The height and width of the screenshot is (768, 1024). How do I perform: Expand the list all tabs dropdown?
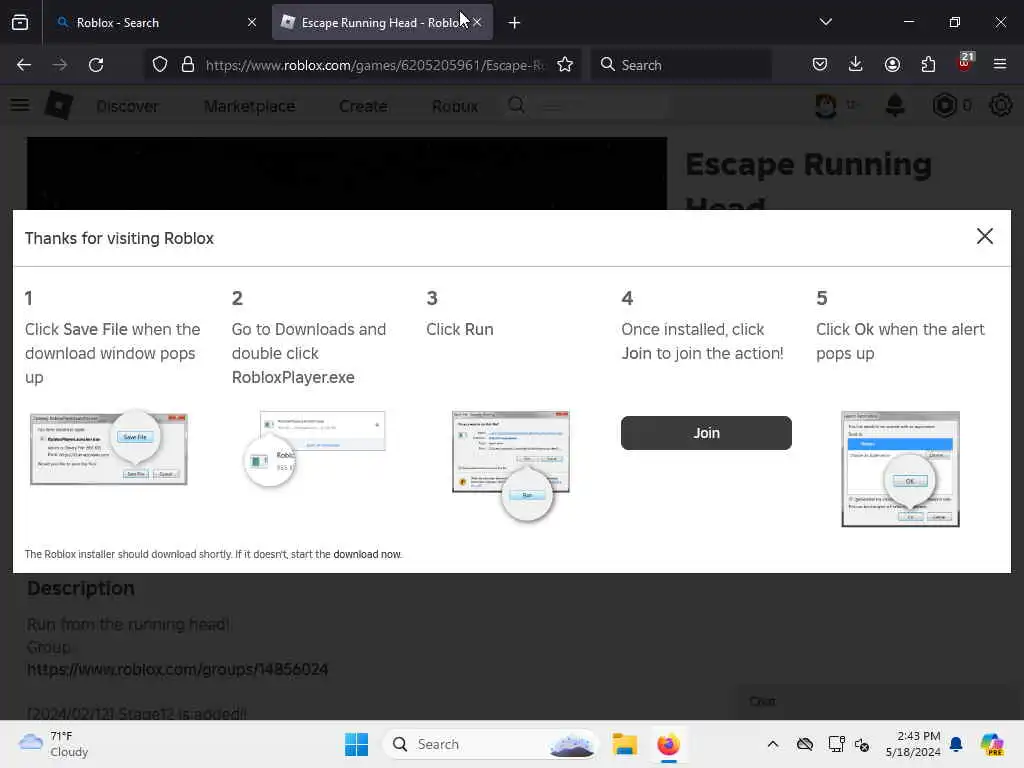tap(825, 22)
